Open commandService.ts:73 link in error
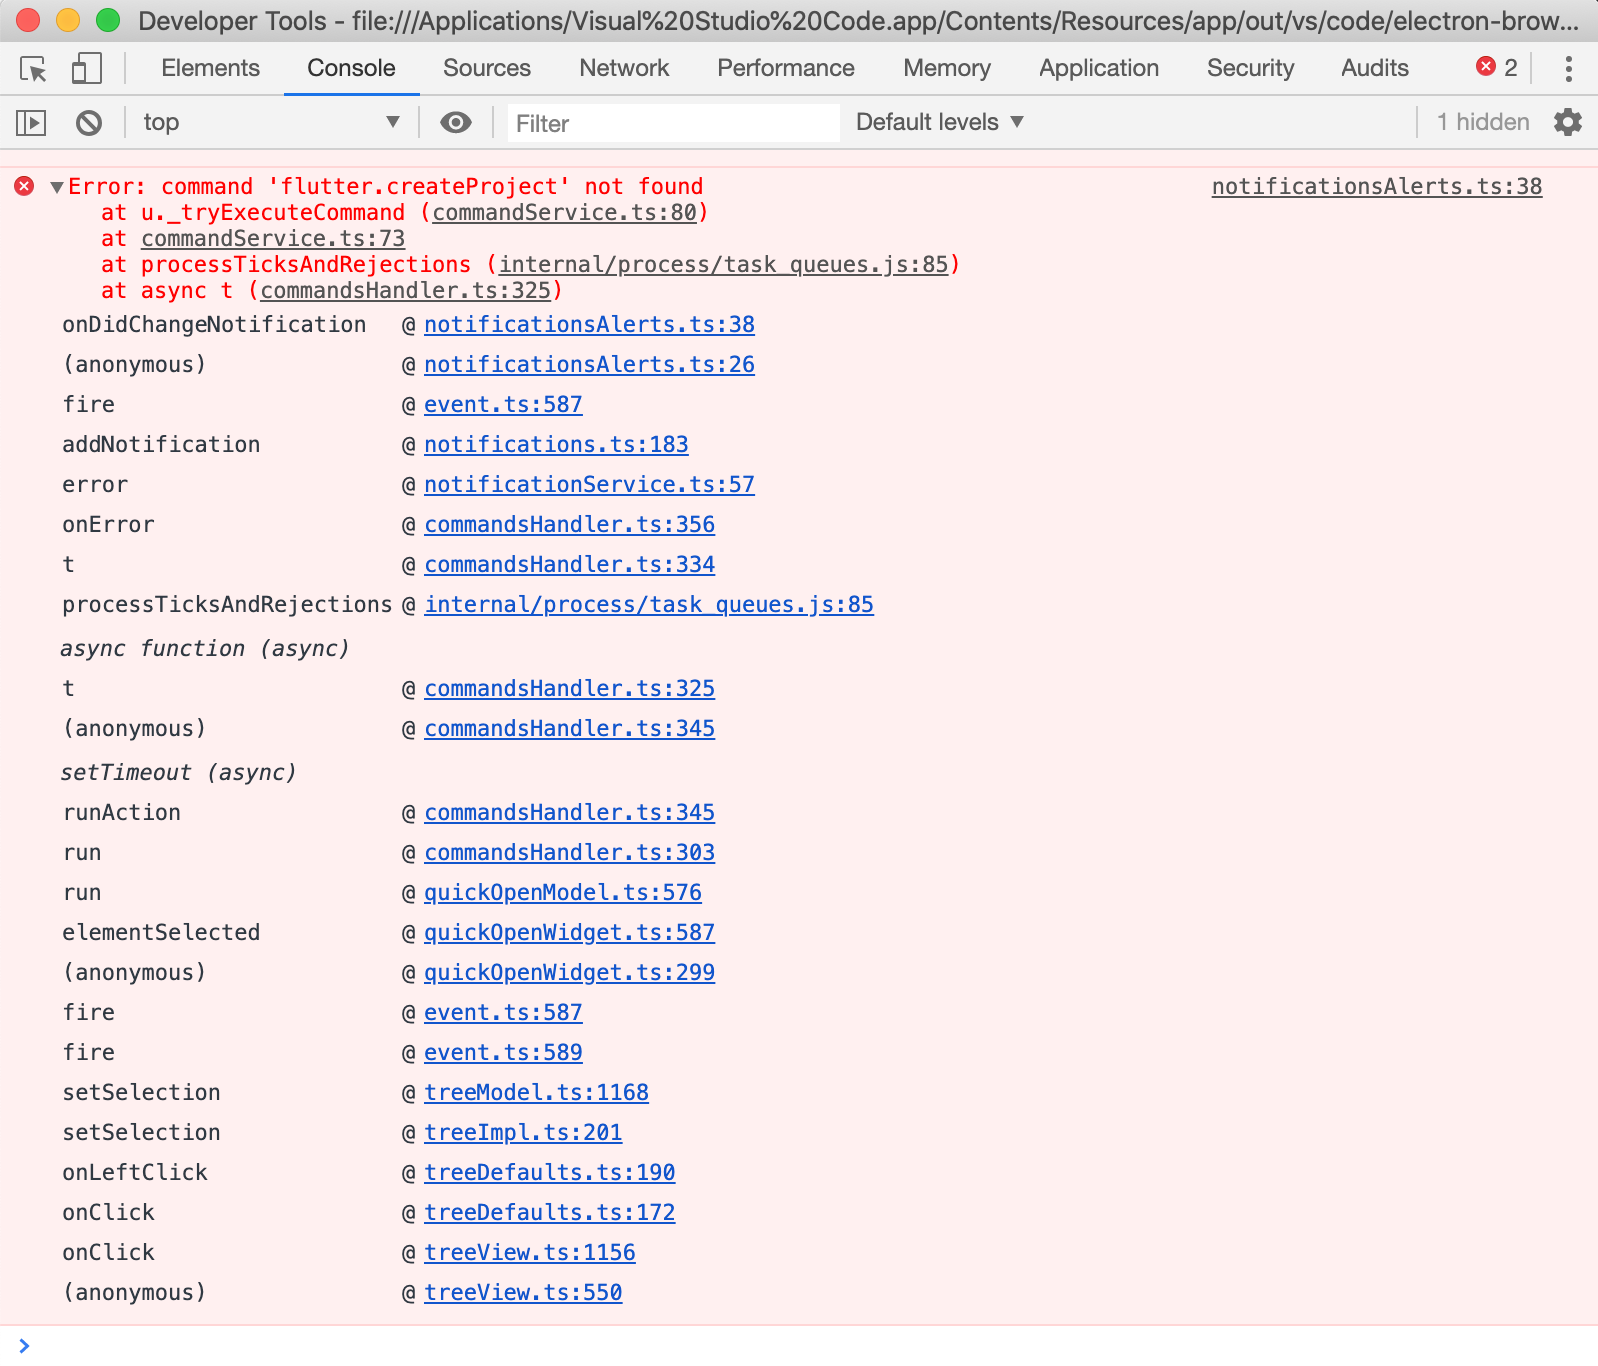Image resolution: width=1598 pixels, height=1366 pixels. pos(273,238)
